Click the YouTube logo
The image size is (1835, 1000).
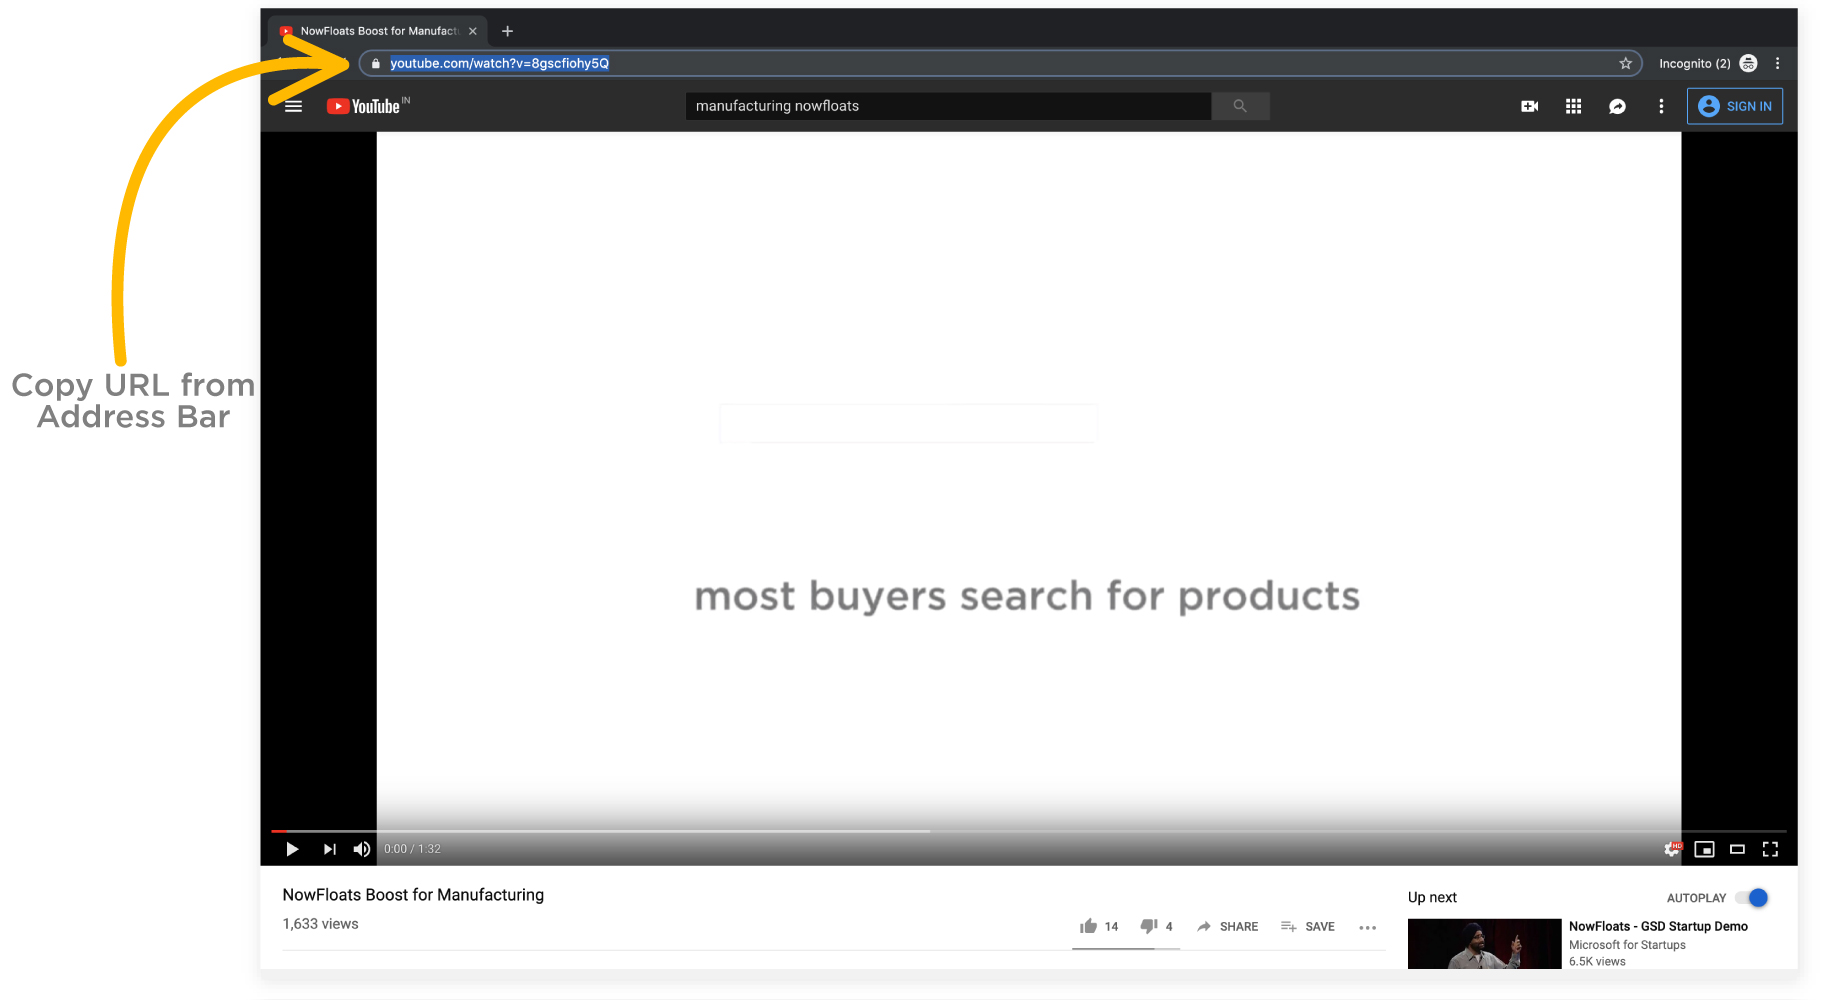(364, 106)
